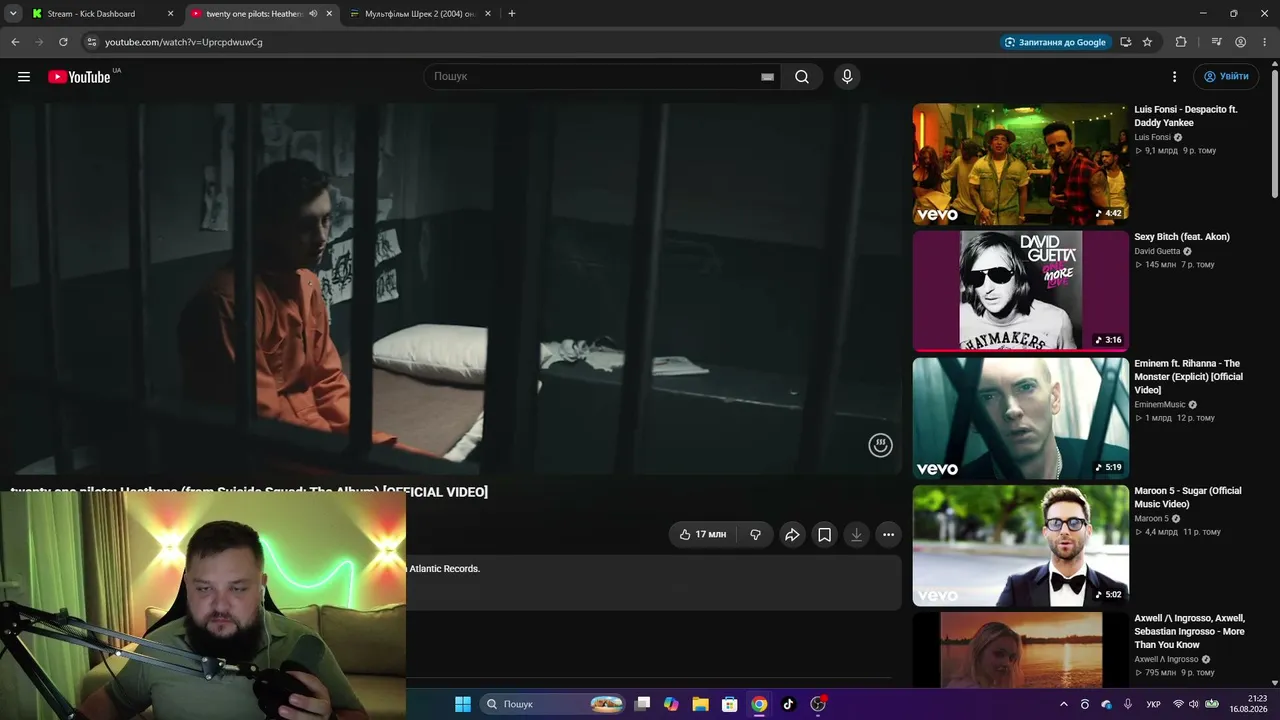Open File Explorer from the taskbar
Image resolution: width=1280 pixels, height=720 pixels.
[700, 704]
